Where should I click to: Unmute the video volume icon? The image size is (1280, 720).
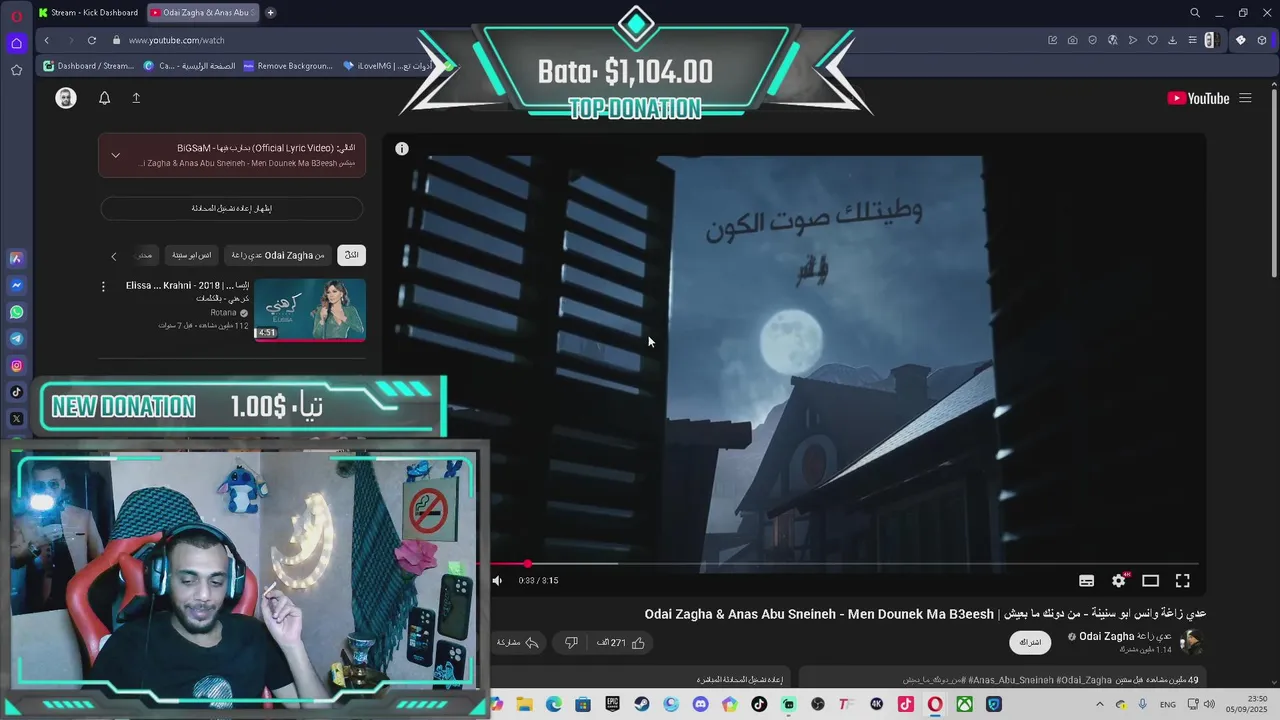[498, 580]
